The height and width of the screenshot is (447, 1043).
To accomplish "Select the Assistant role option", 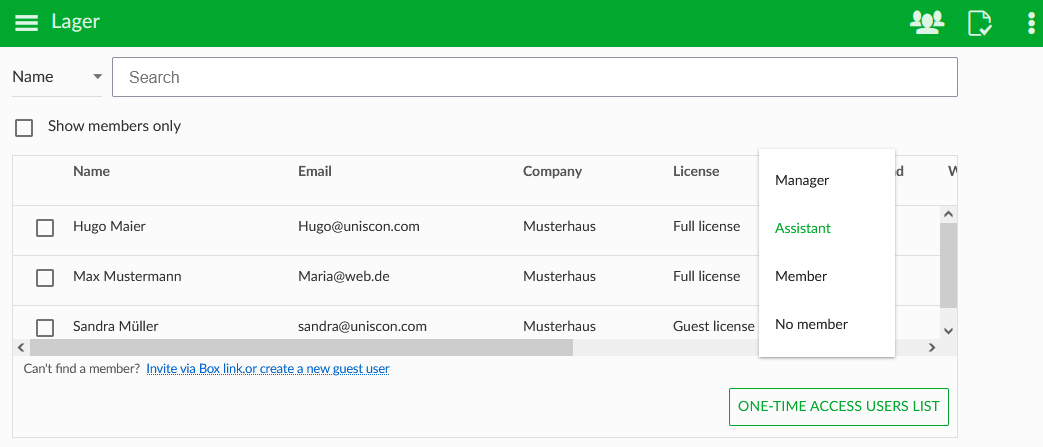I will [x=803, y=229].
